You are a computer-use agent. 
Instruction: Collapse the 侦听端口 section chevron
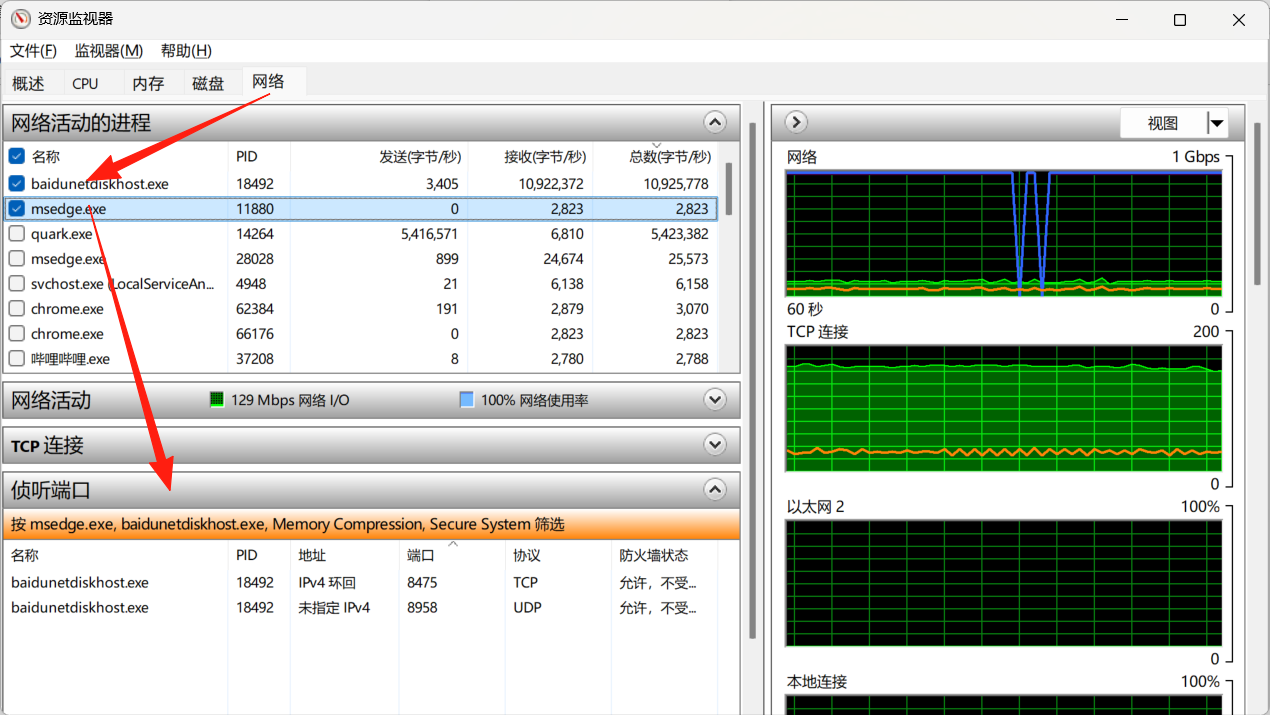(715, 490)
